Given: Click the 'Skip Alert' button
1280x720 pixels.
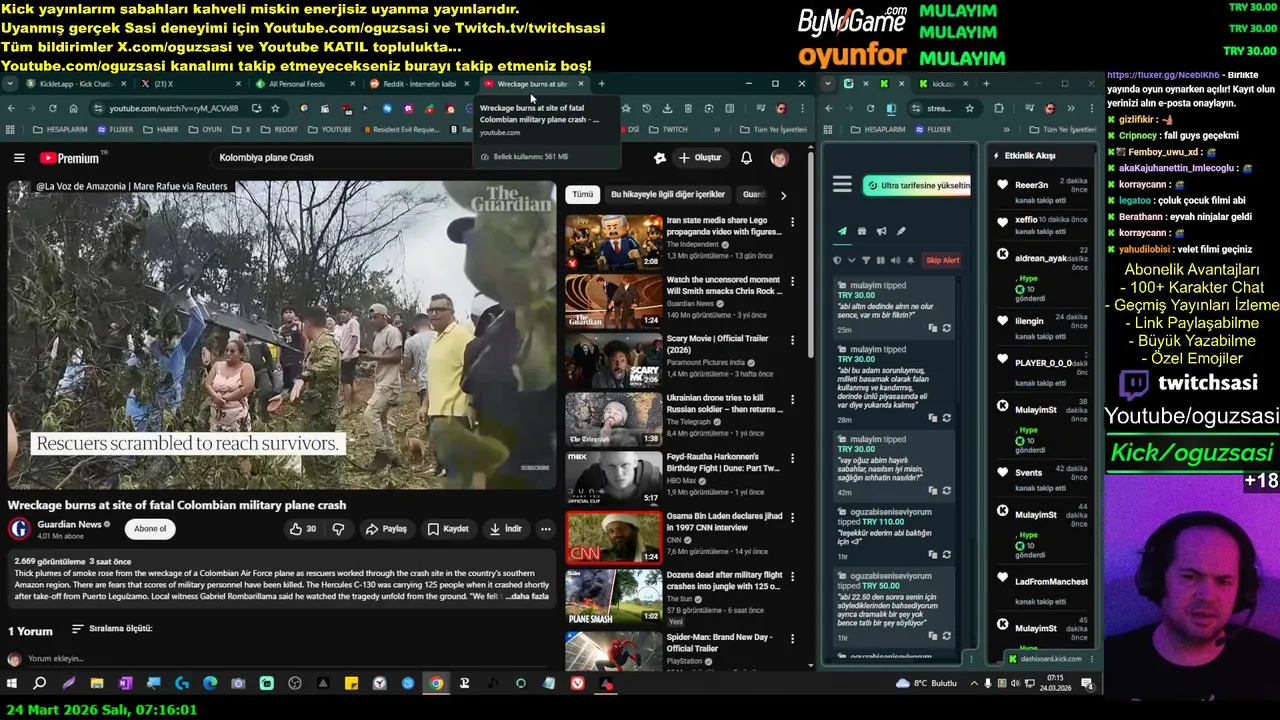Looking at the screenshot, I should tap(942, 260).
